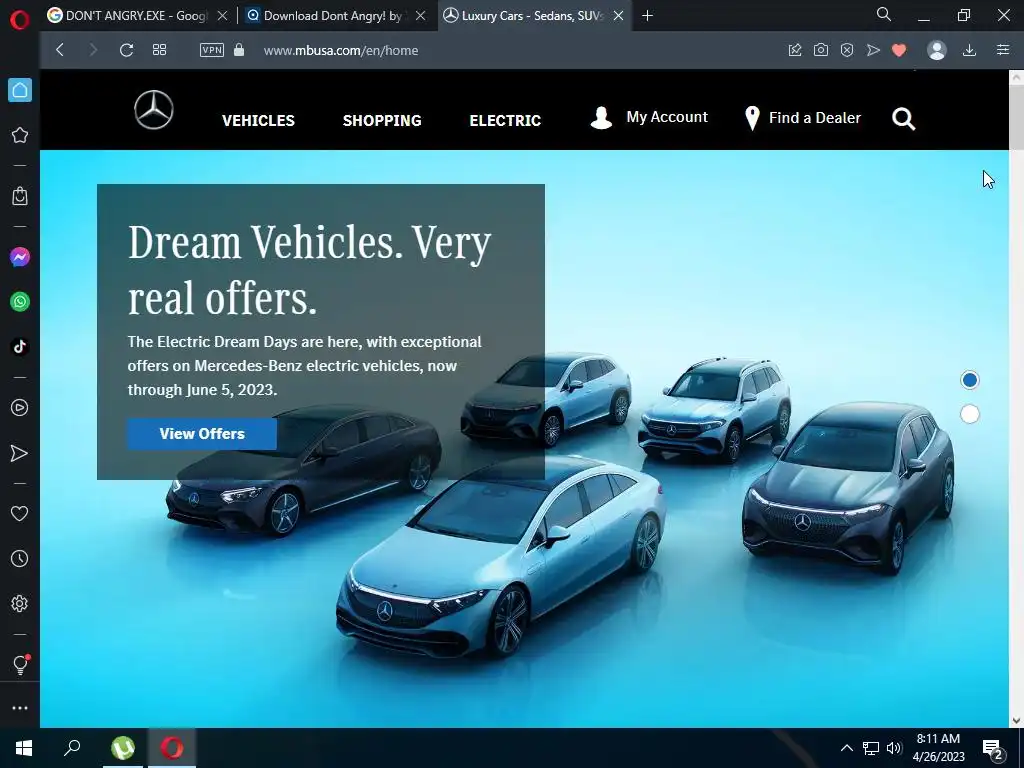Open Windows taskbar search
Image resolution: width=1024 pixels, height=768 pixels.
(72, 748)
